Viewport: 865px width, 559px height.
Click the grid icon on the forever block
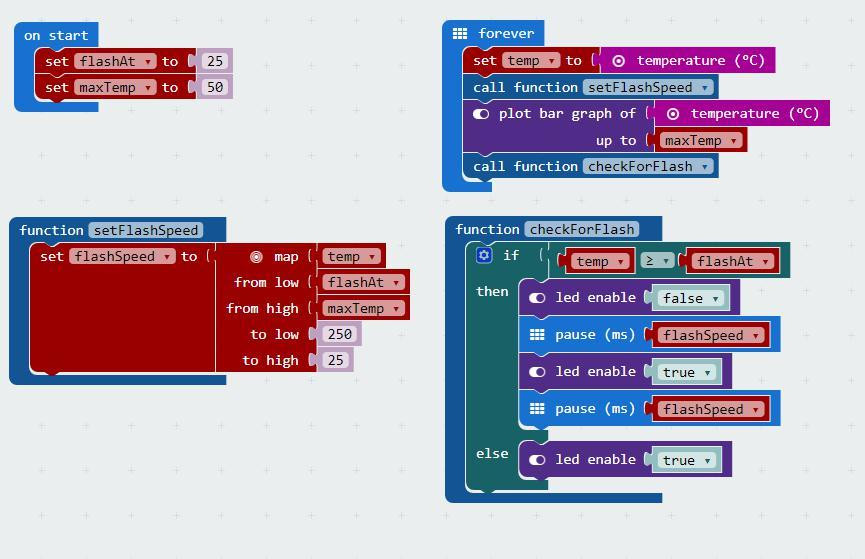[x=460, y=34]
